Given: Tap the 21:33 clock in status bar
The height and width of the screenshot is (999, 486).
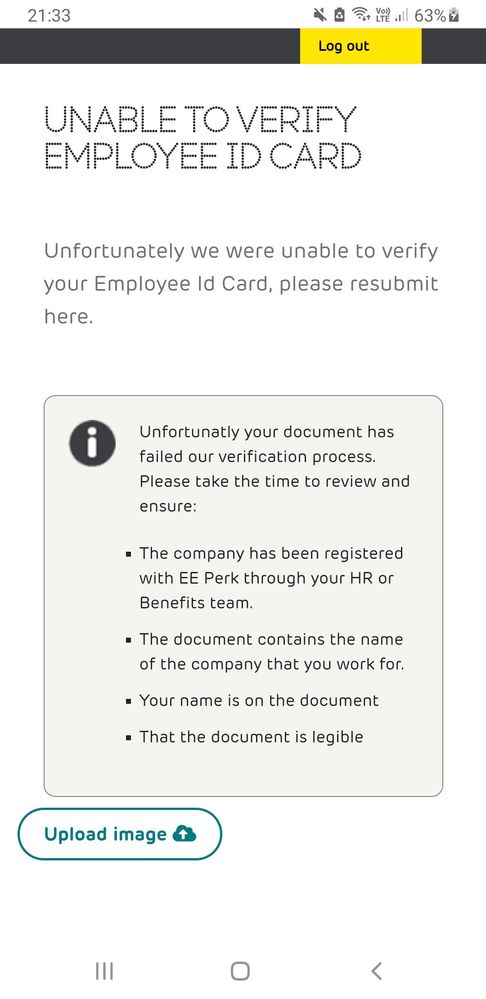Looking at the screenshot, I should pos(49,15).
